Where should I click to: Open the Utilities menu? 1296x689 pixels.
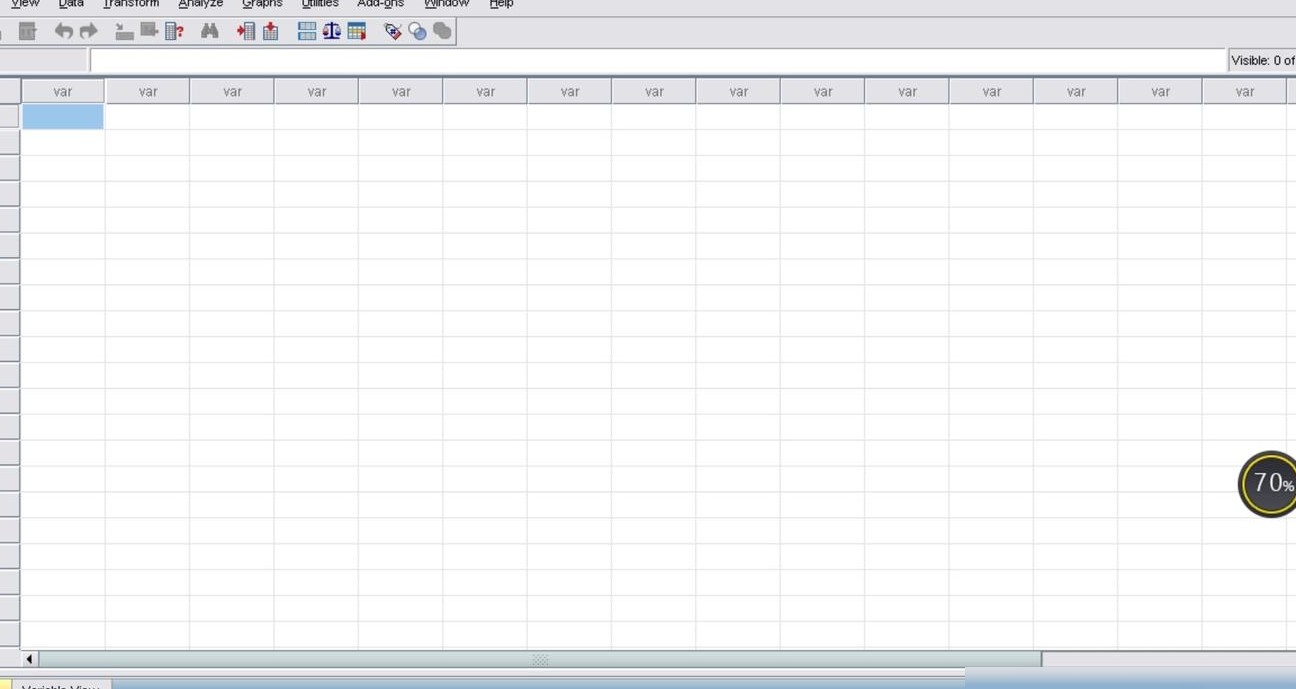(320, 4)
